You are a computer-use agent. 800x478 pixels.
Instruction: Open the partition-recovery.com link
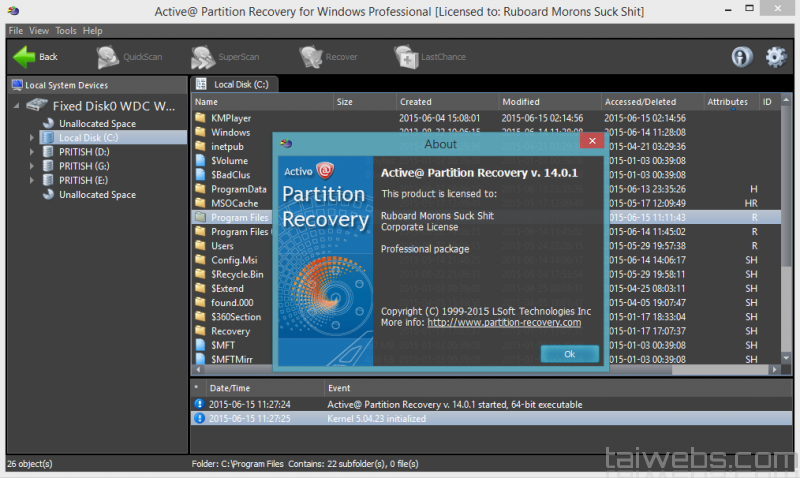click(504, 323)
